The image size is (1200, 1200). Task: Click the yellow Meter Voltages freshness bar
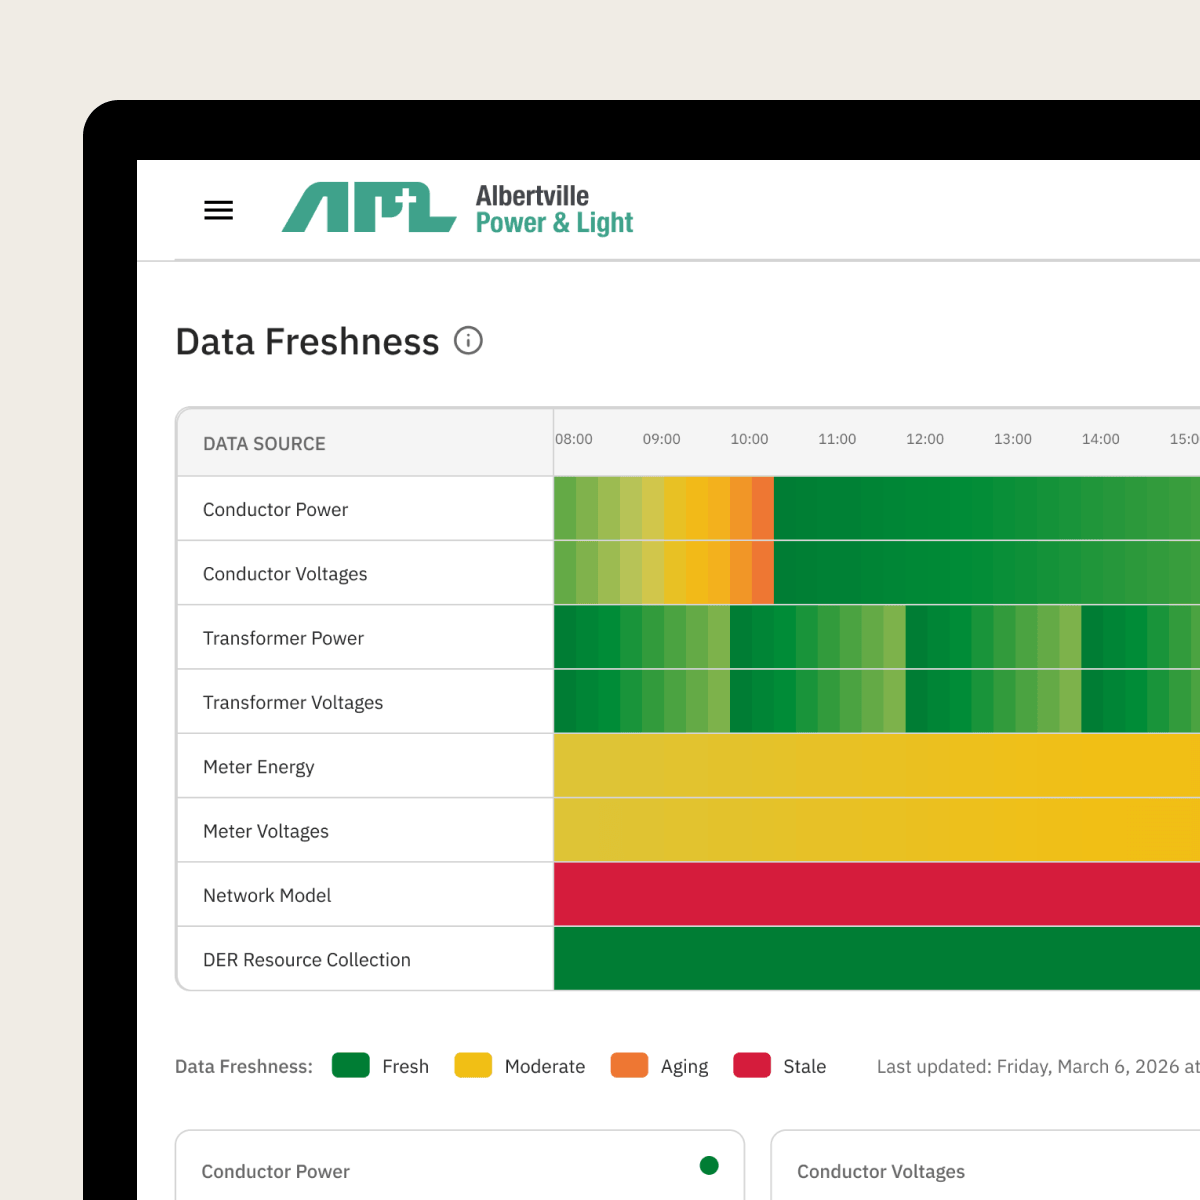877,830
